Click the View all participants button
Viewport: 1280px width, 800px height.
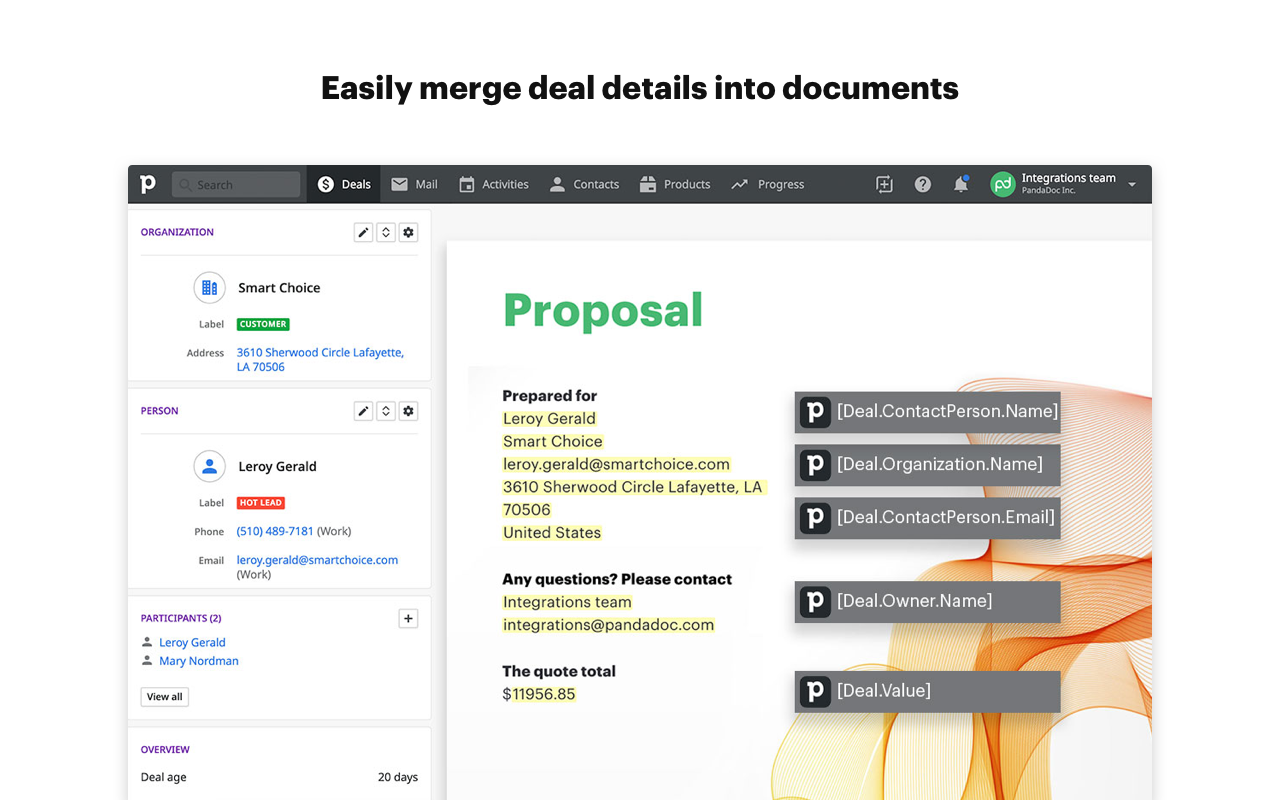pyautogui.click(x=165, y=697)
